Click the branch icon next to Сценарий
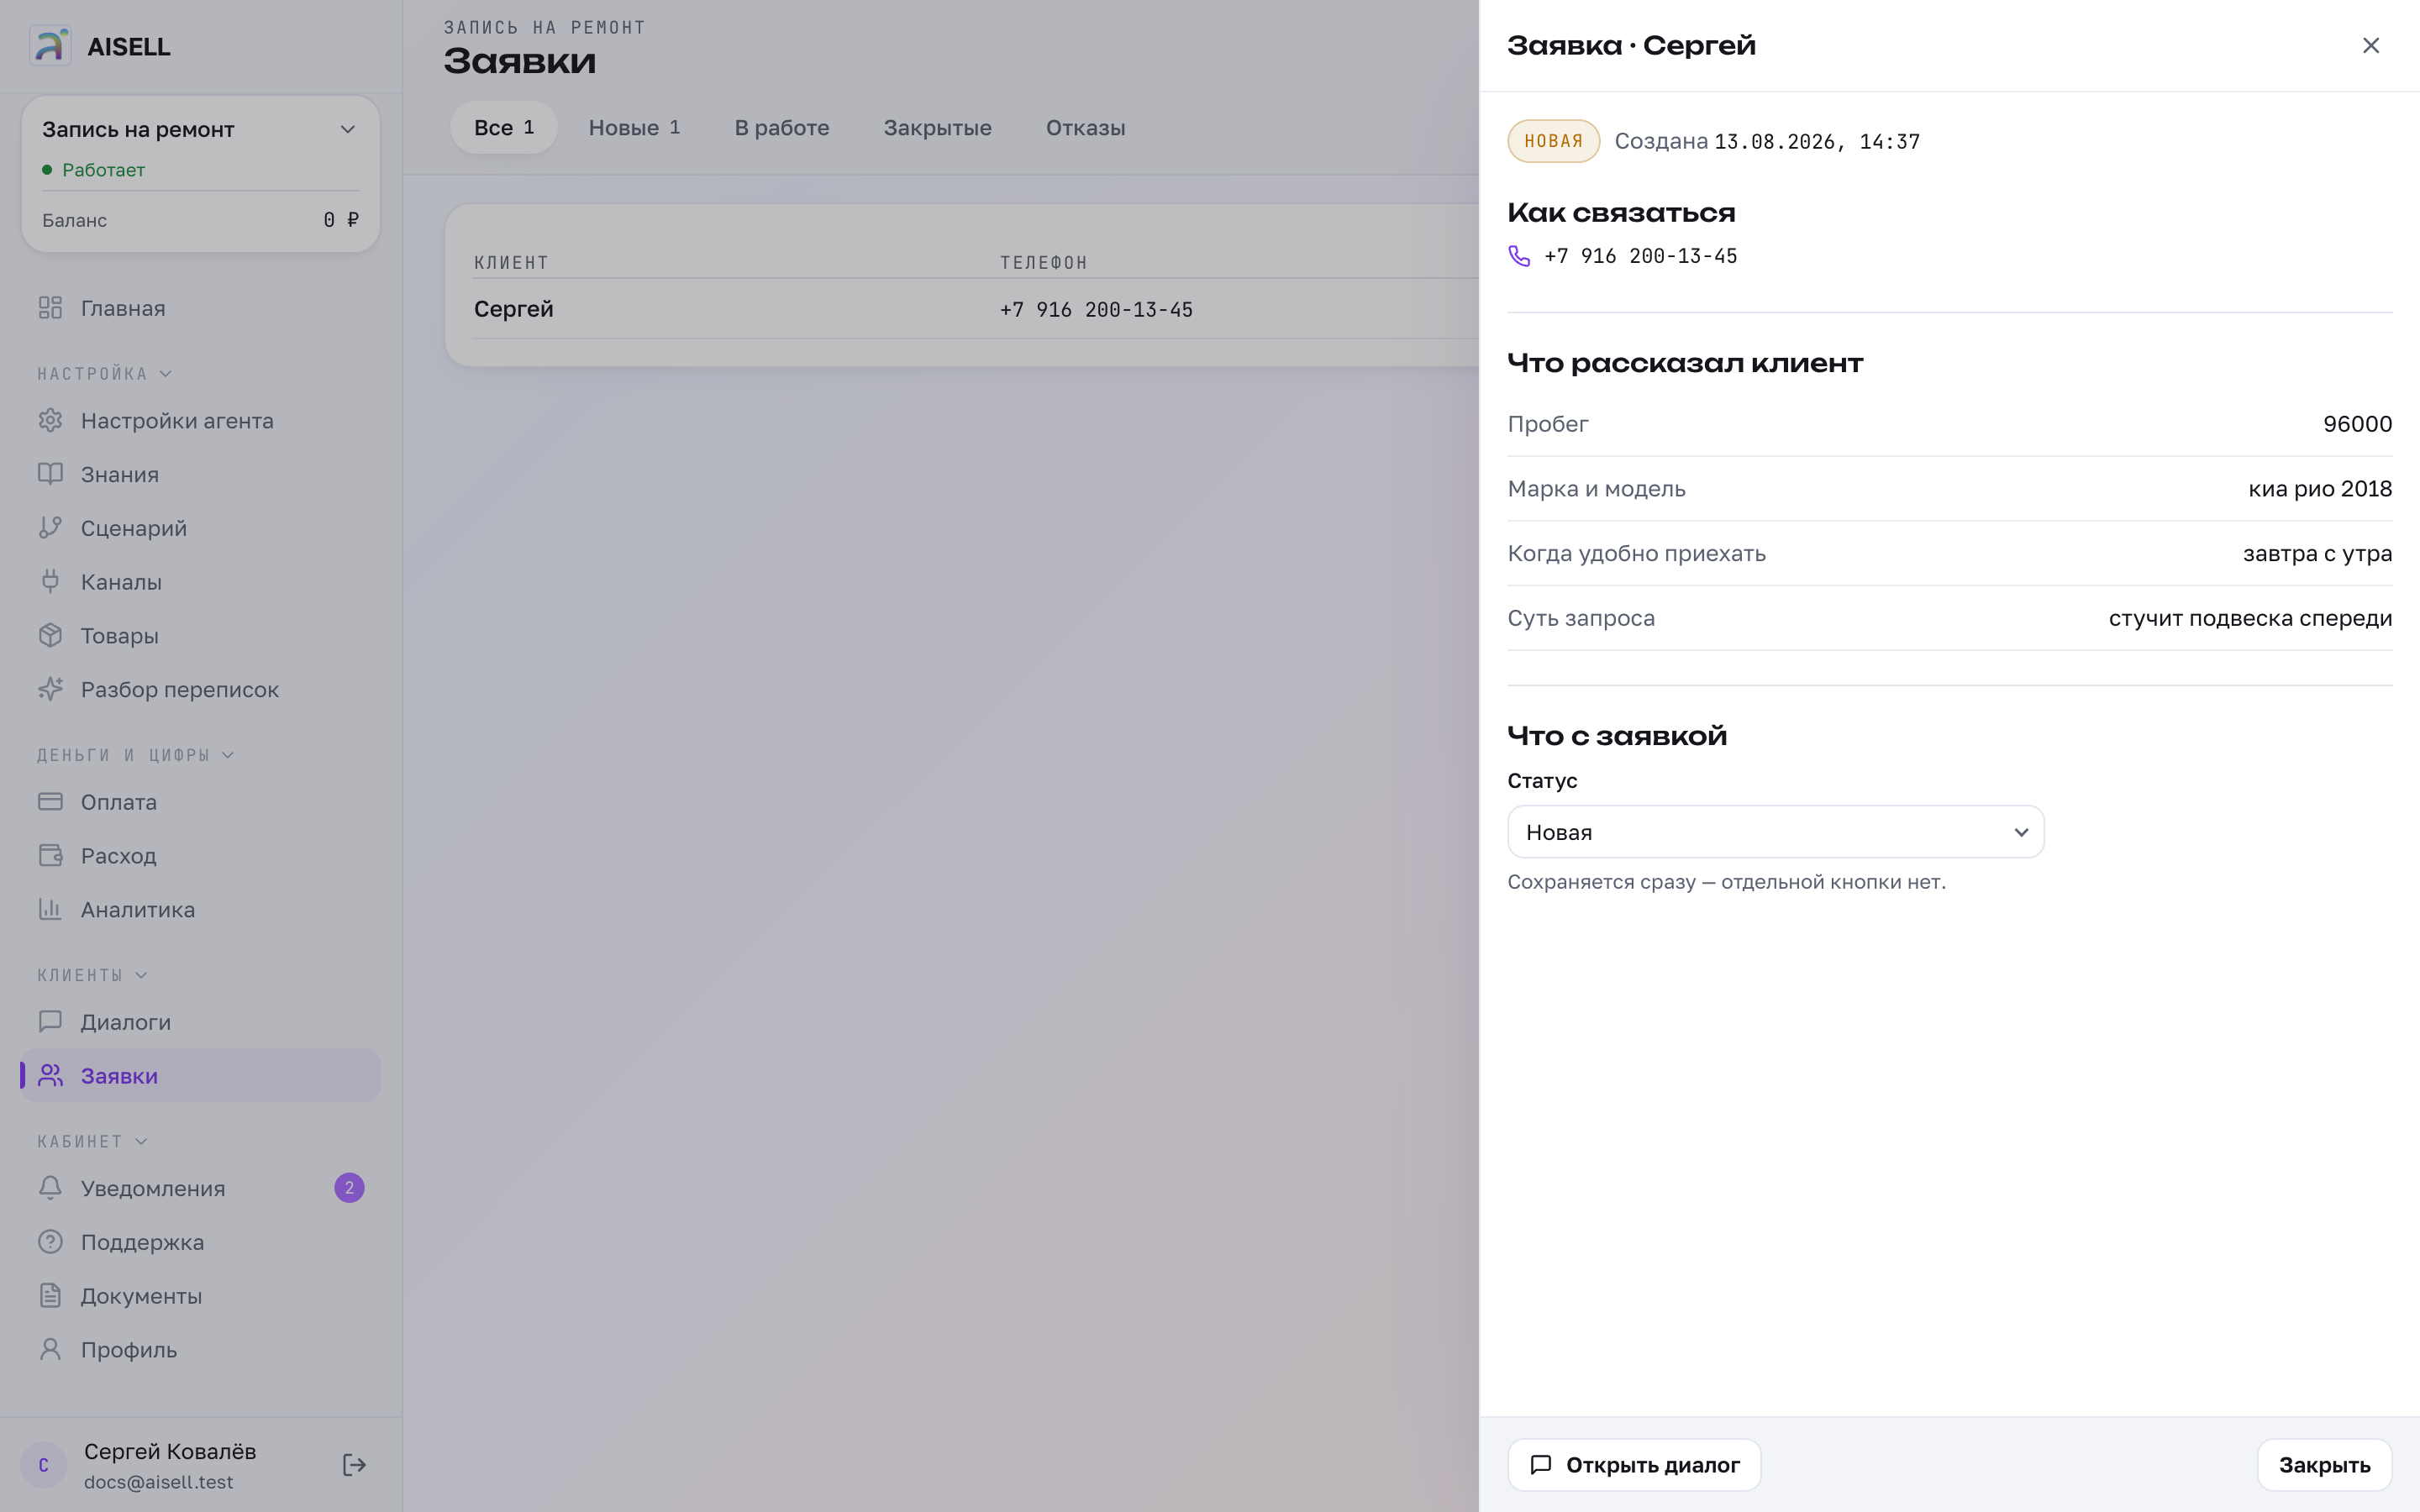 (50, 528)
